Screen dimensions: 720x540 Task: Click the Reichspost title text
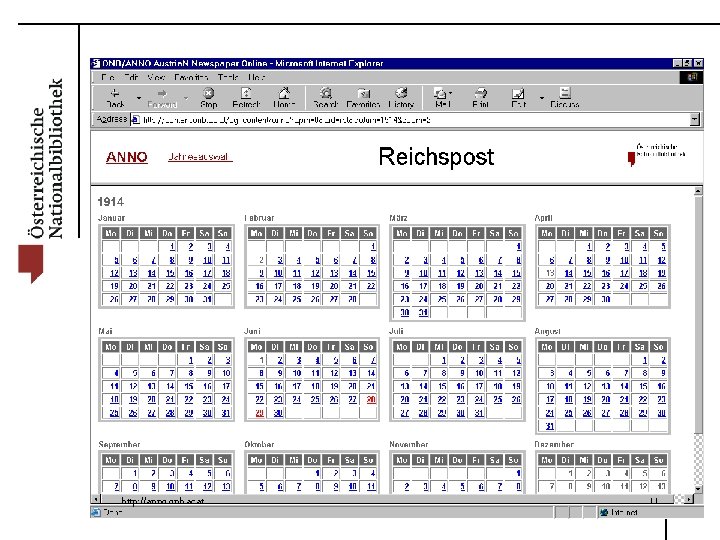point(436,157)
